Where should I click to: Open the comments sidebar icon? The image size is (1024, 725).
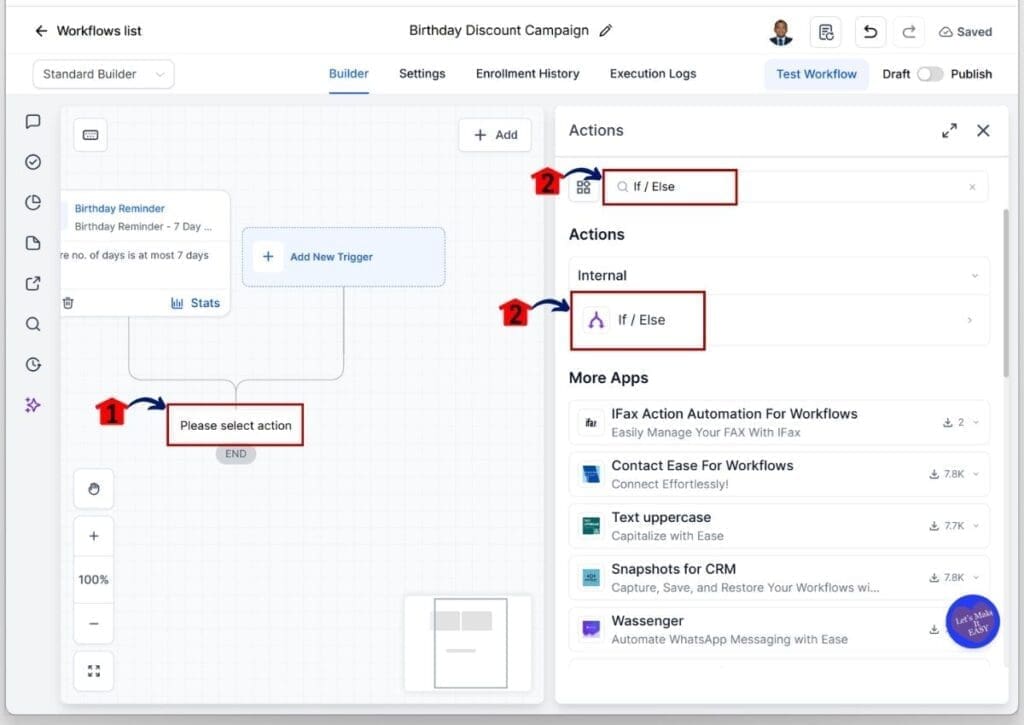coord(33,121)
